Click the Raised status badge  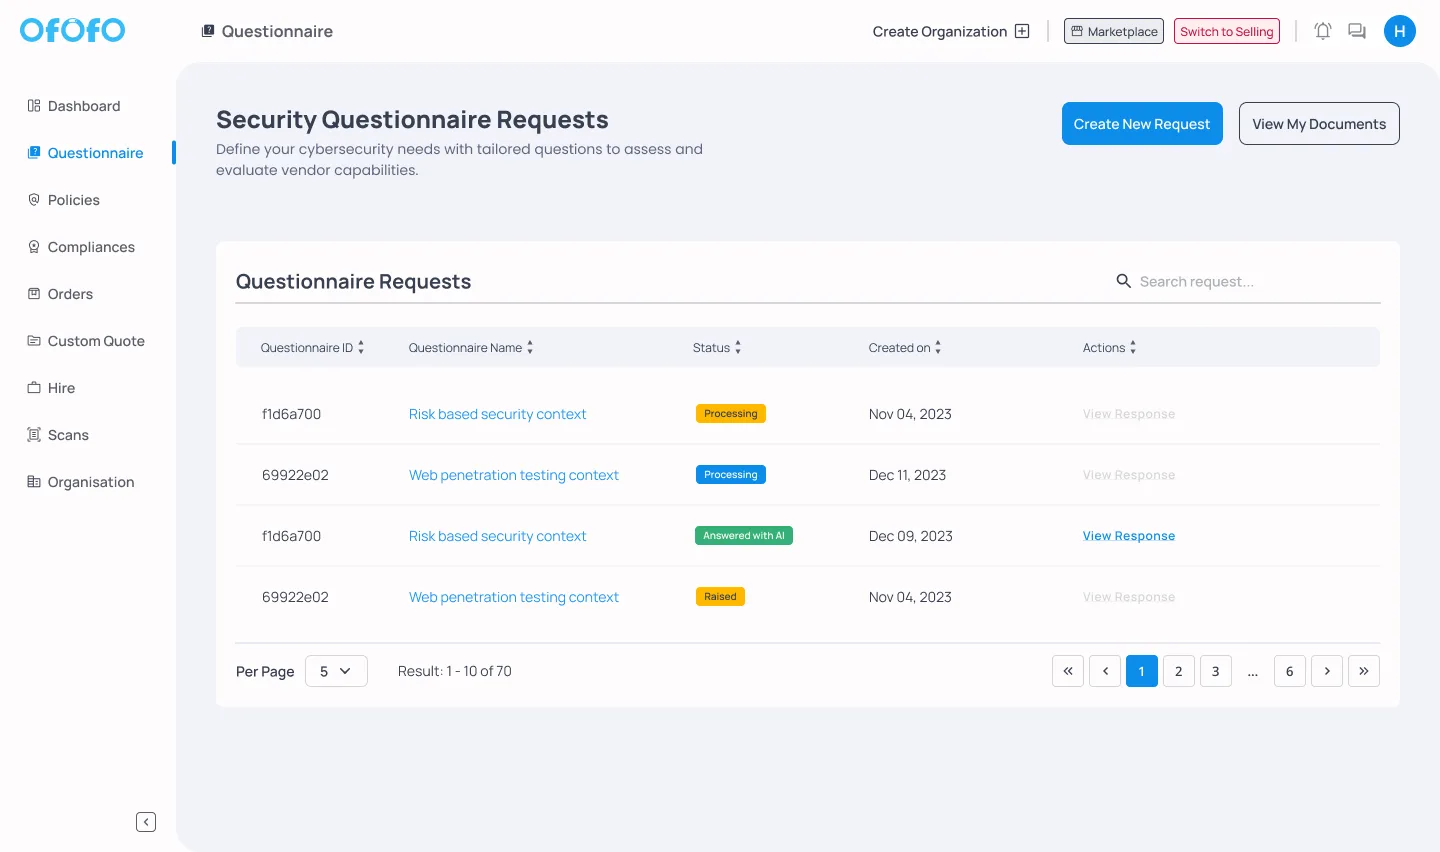[x=720, y=597]
